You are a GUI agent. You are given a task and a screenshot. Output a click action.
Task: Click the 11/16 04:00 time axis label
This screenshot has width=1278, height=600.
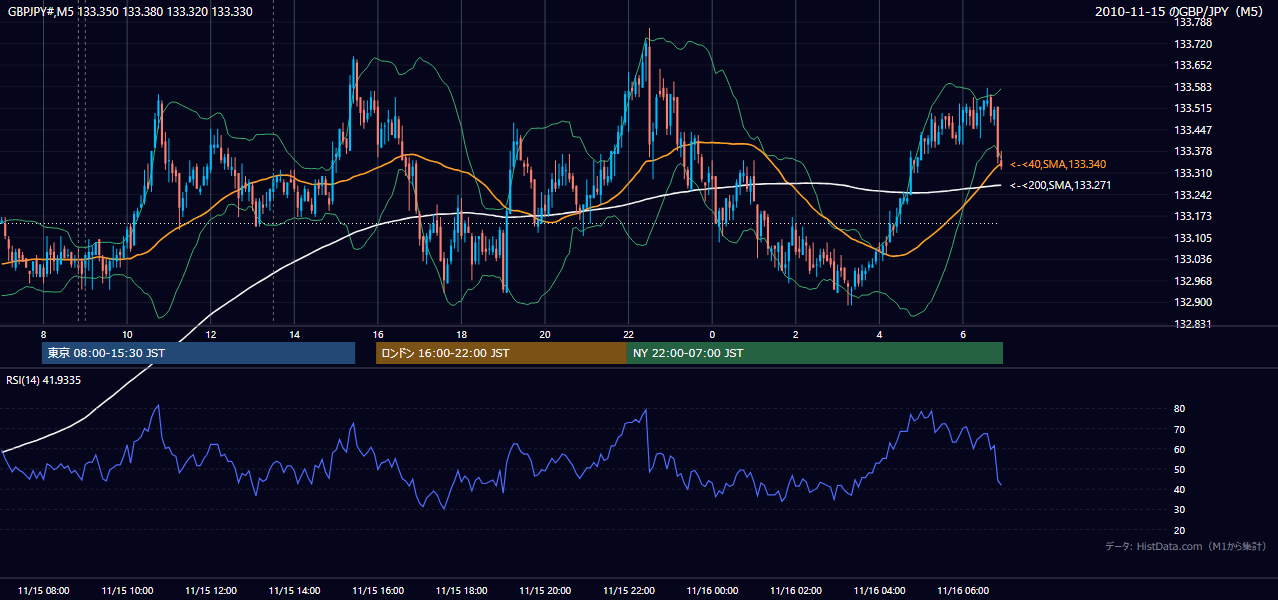coord(879,591)
